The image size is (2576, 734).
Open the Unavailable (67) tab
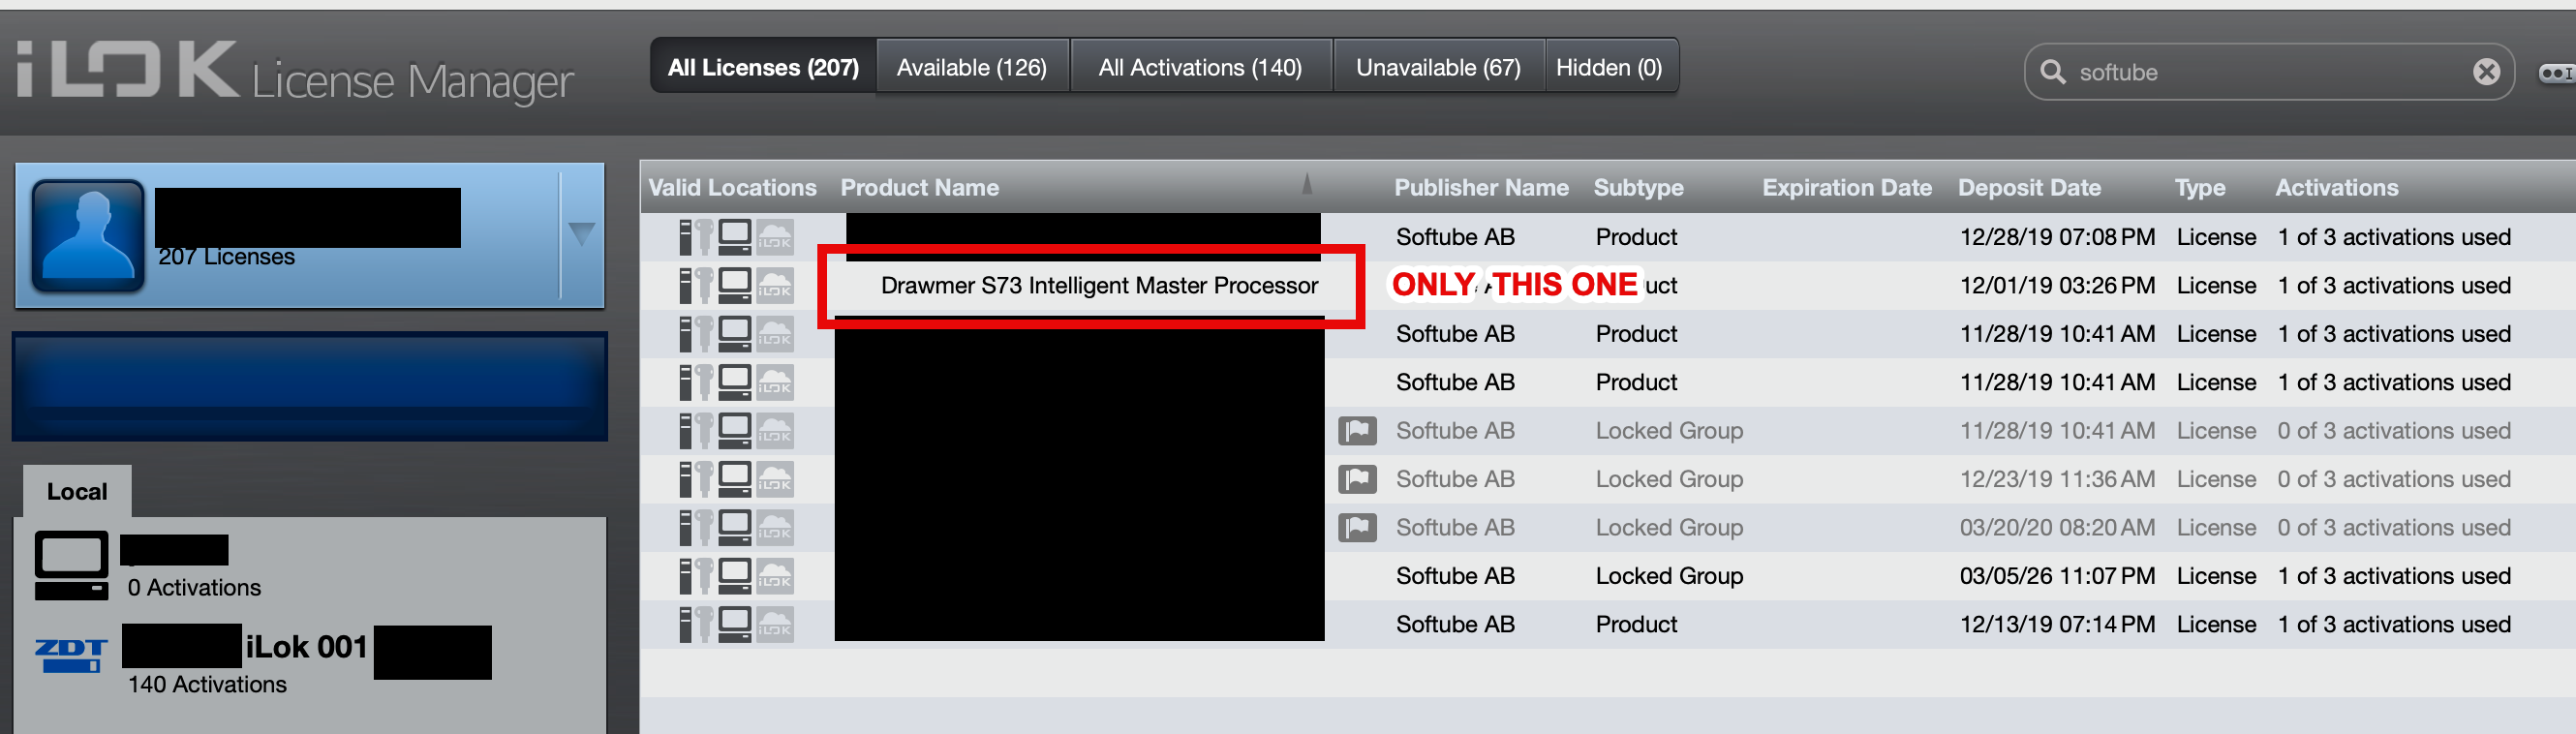1437,68
